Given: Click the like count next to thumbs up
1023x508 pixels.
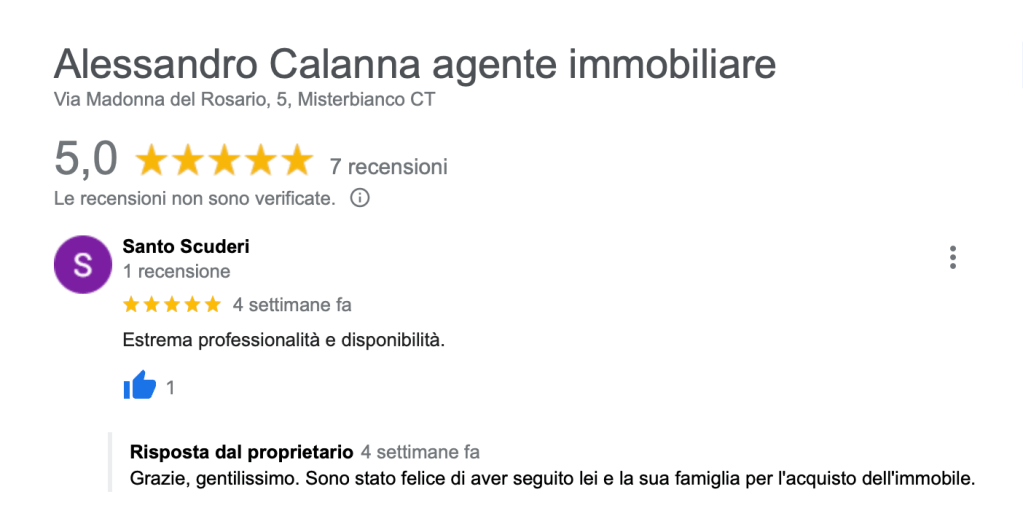Looking at the screenshot, I should click(x=171, y=387).
